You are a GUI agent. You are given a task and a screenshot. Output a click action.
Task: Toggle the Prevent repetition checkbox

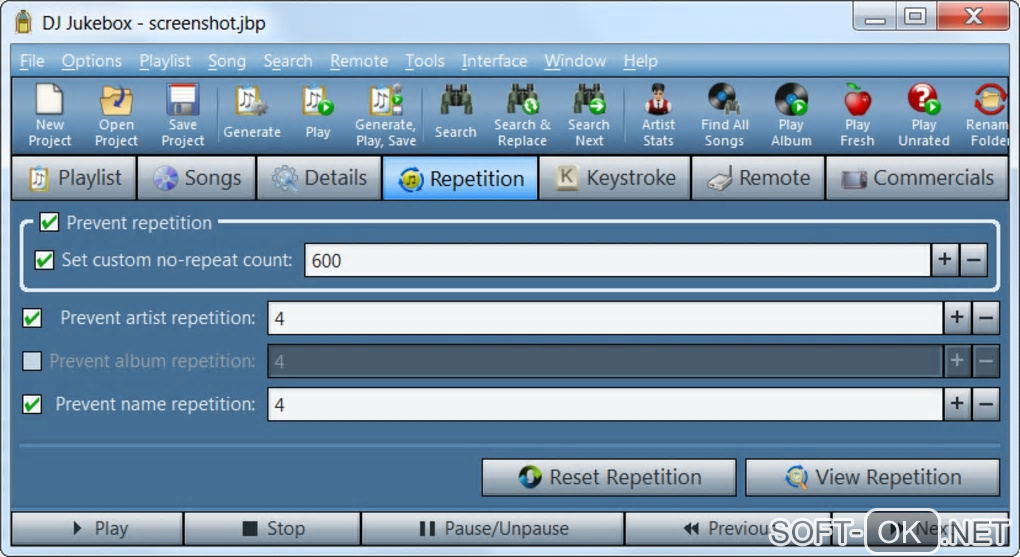click(49, 223)
